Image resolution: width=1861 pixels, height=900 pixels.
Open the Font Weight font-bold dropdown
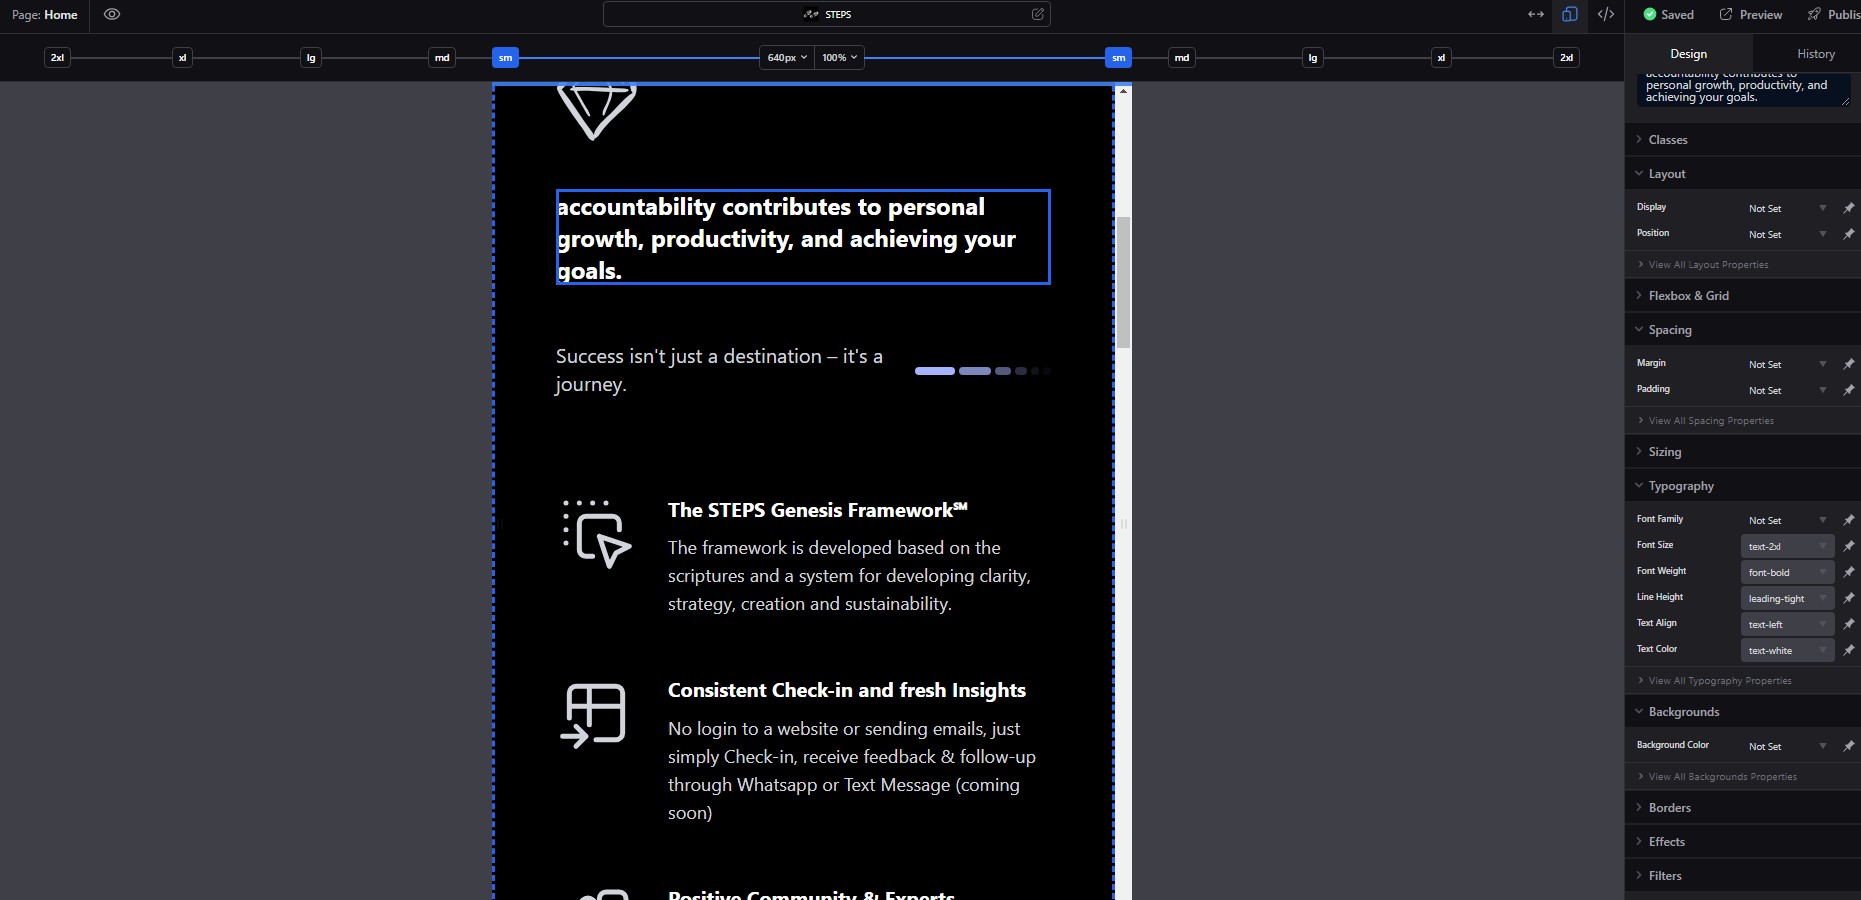[x=1787, y=572]
